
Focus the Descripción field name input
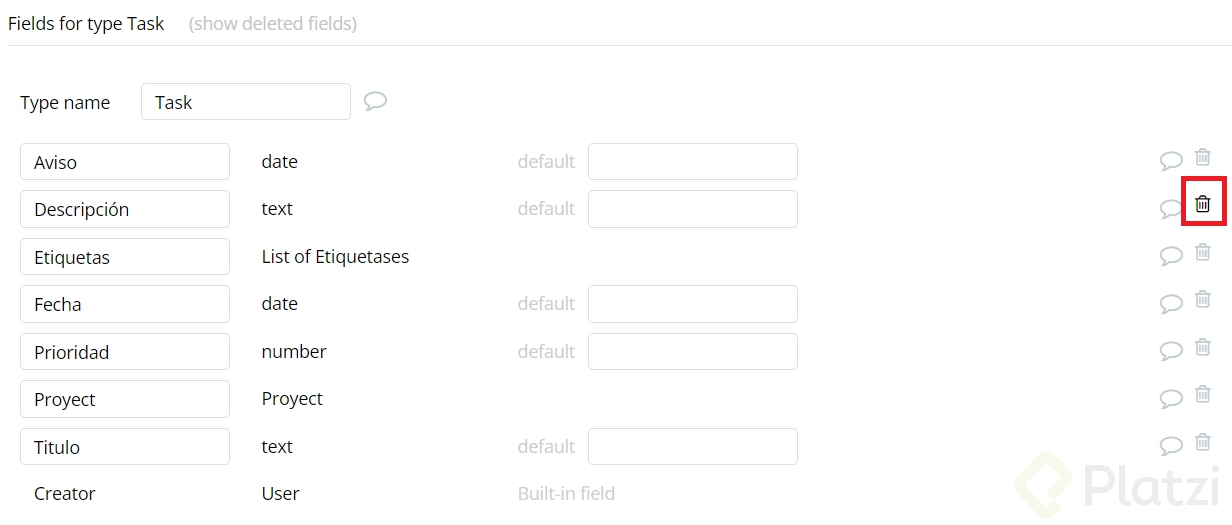[x=125, y=209]
